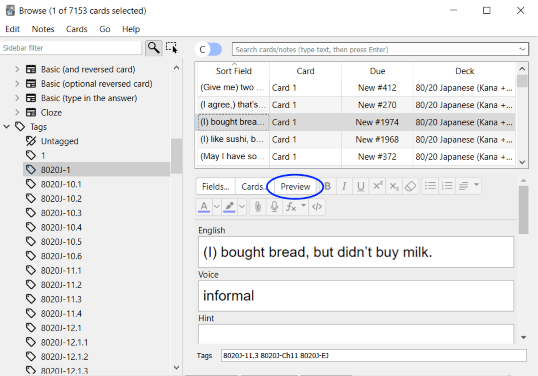This screenshot has width=538, height=376.
Task: Expand Basic (type in the answer) note type
Action: point(17,98)
